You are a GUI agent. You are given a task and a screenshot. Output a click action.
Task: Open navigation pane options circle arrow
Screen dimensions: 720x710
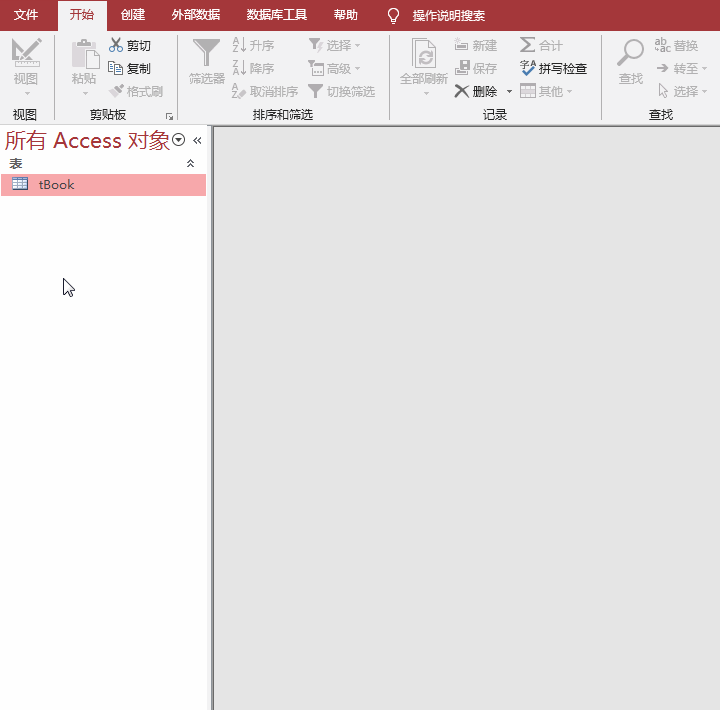coord(178,140)
